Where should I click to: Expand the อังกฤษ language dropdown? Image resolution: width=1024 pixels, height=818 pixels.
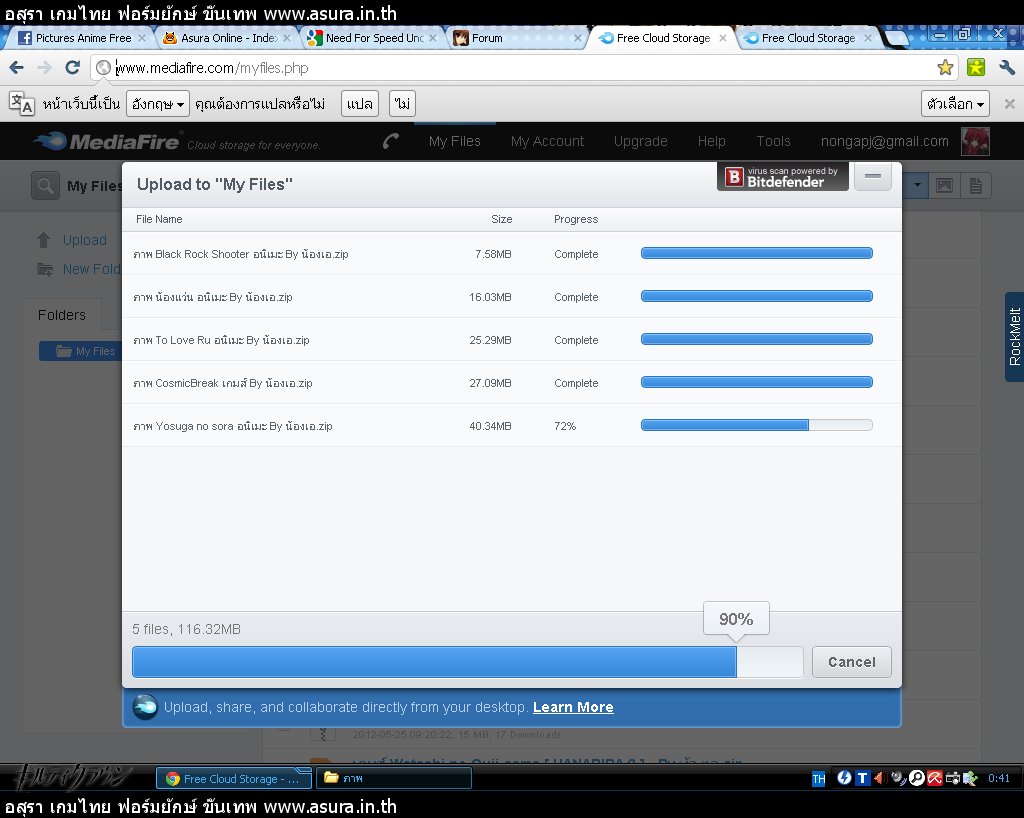point(158,104)
